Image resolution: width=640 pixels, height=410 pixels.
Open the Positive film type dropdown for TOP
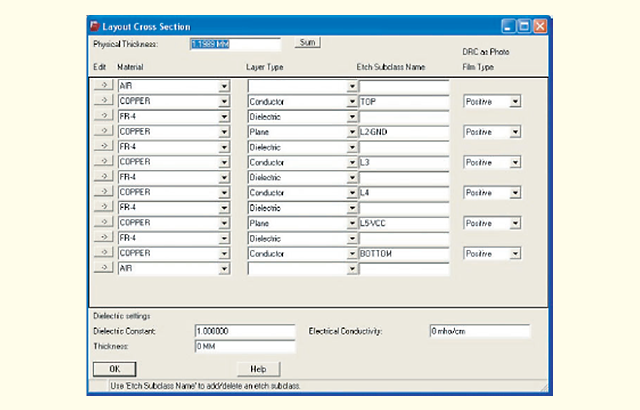coord(515,101)
